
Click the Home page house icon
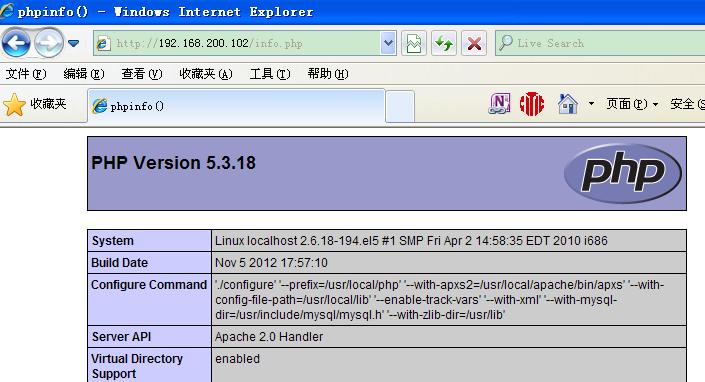point(567,104)
